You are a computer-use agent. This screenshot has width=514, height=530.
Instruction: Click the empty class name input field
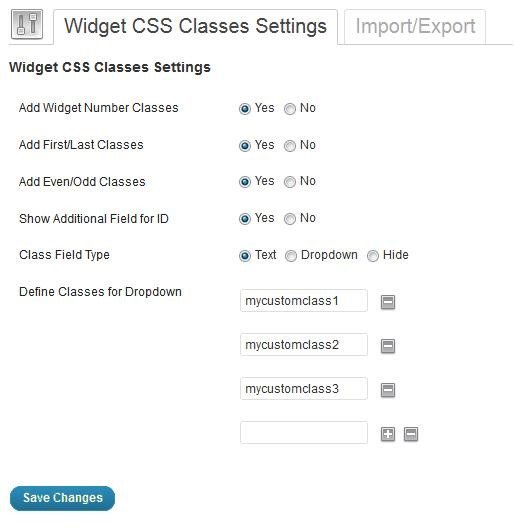303,432
